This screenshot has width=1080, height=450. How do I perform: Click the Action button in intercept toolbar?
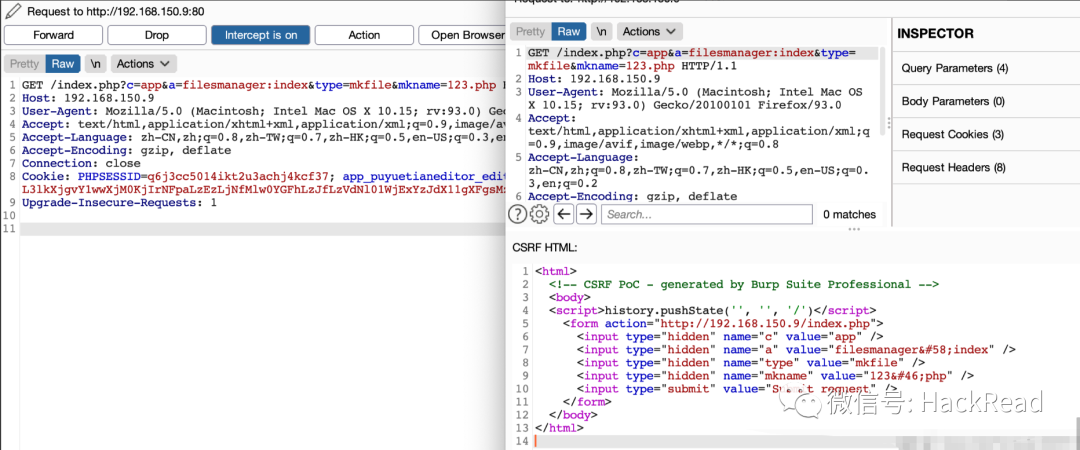[x=364, y=35]
